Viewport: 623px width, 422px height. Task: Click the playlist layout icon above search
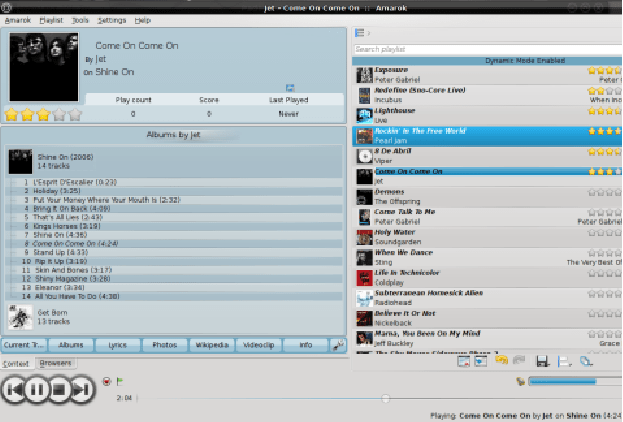[x=359, y=33]
